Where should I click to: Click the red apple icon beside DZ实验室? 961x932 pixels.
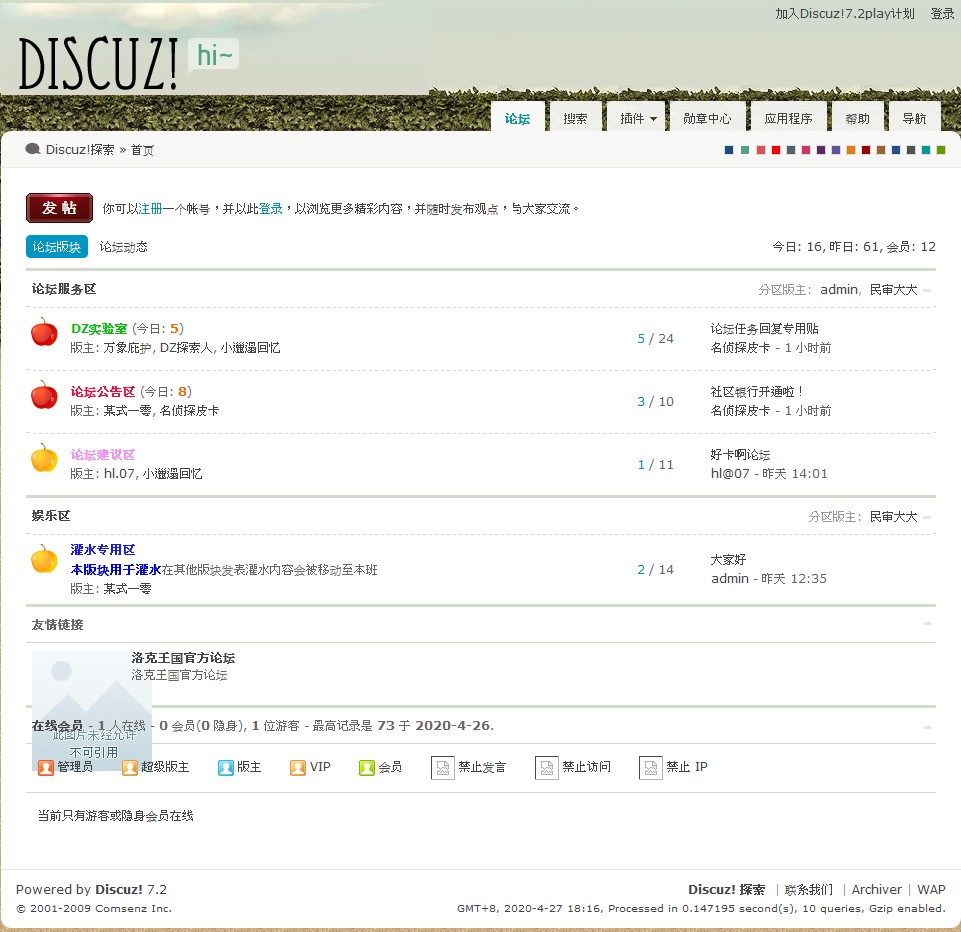(44, 332)
